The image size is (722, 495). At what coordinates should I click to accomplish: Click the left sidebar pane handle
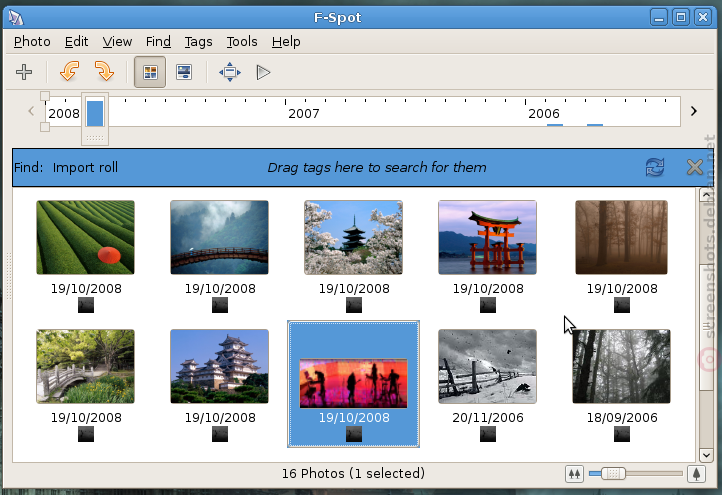[8, 276]
